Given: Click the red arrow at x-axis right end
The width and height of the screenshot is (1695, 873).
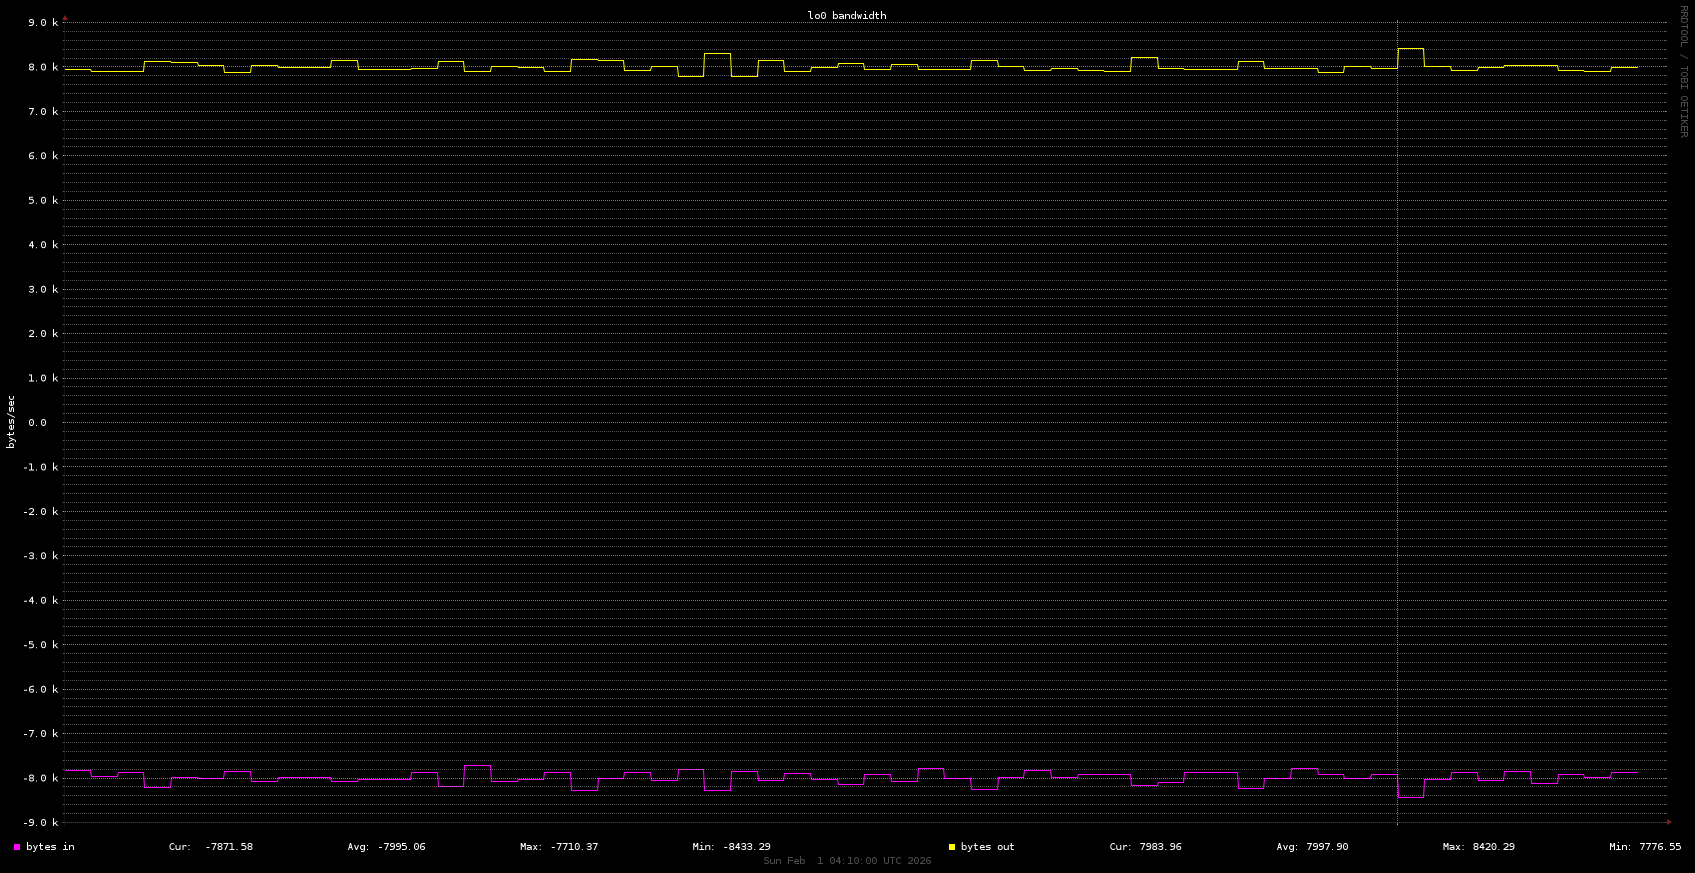Looking at the screenshot, I should (1668, 822).
